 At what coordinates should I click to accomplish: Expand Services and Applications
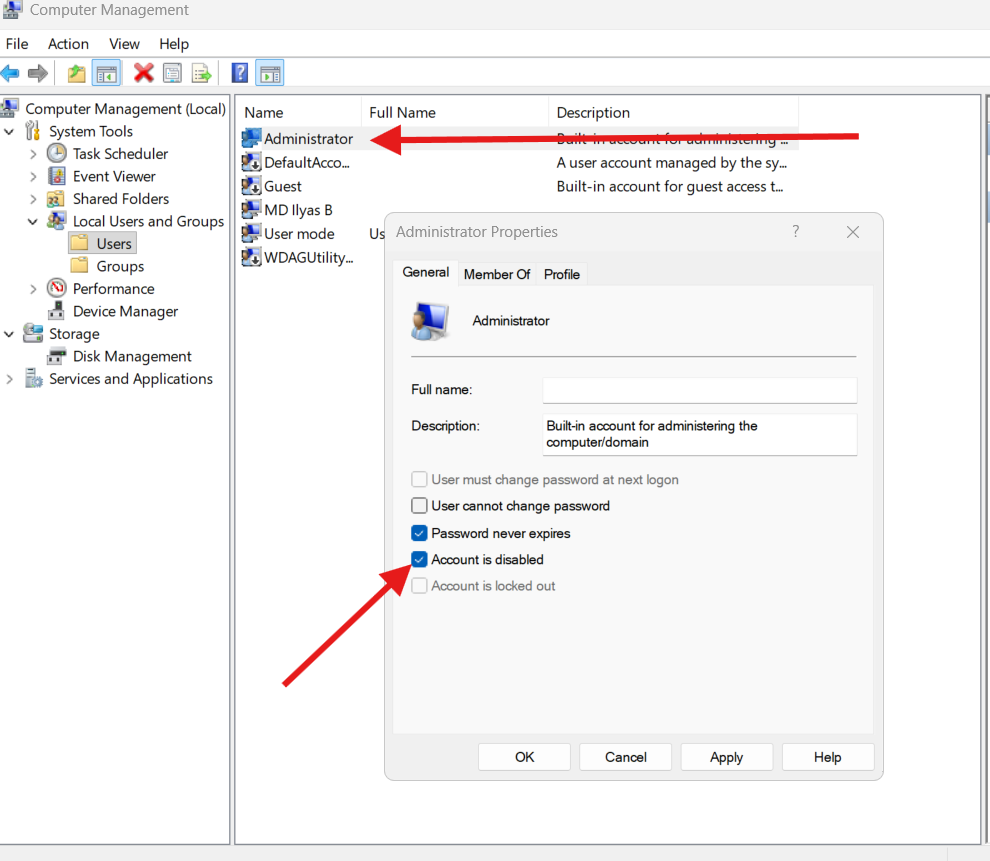click(9, 378)
